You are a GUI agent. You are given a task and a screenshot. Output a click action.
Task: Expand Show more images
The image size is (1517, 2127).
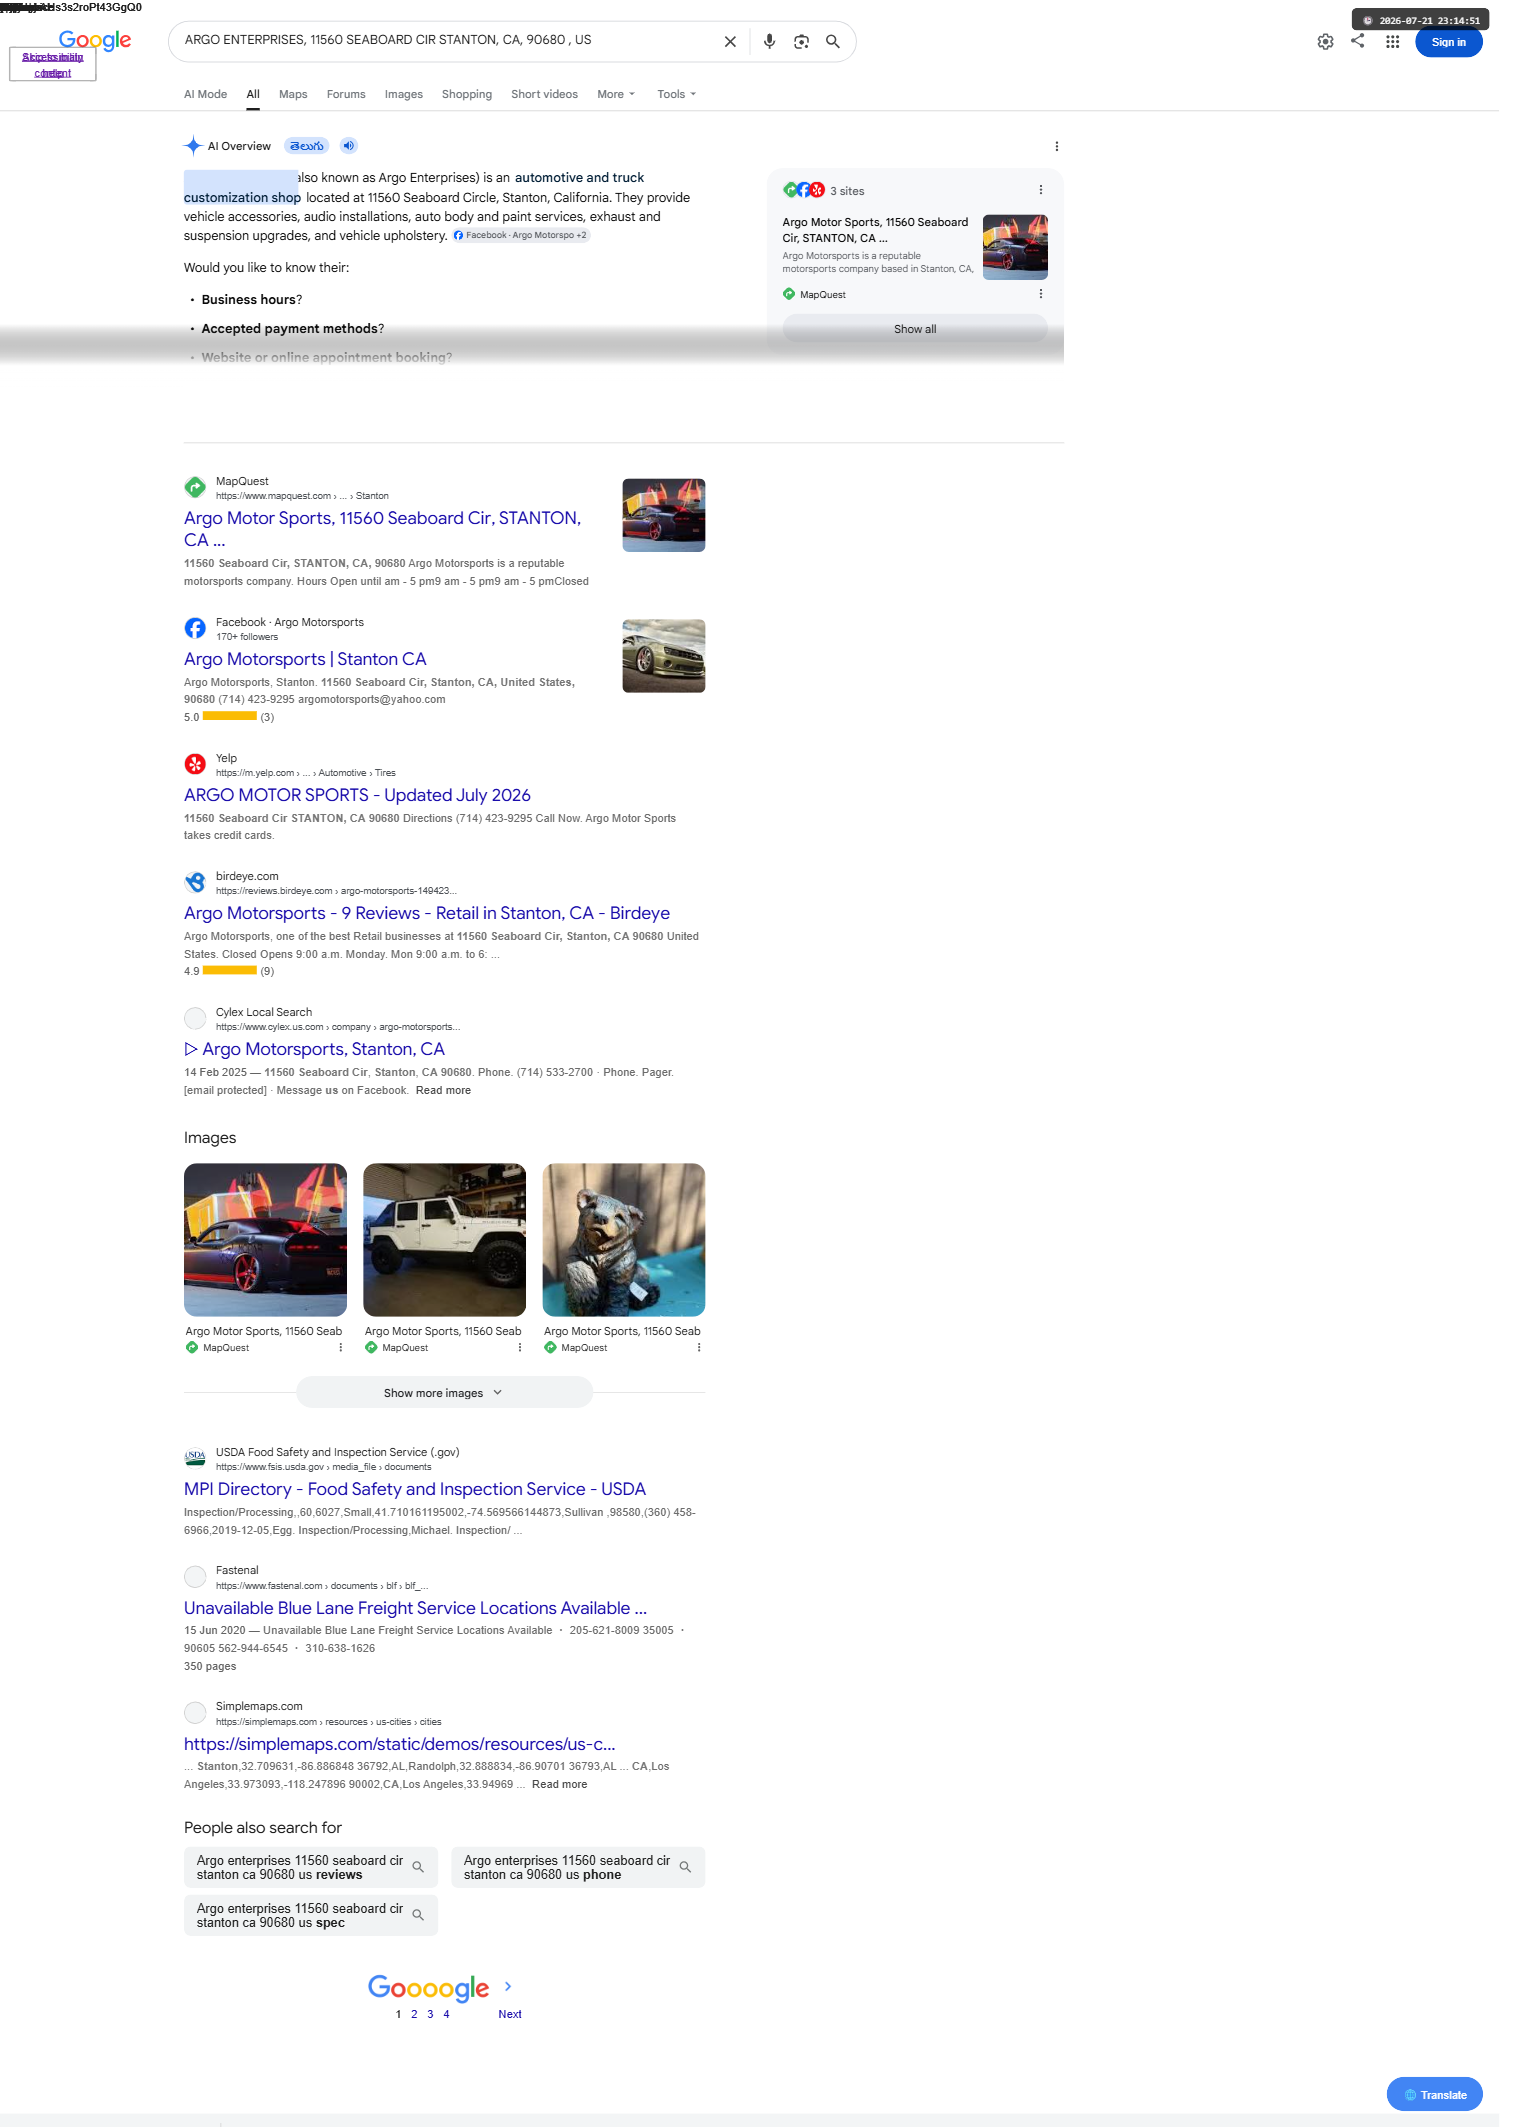[444, 1392]
